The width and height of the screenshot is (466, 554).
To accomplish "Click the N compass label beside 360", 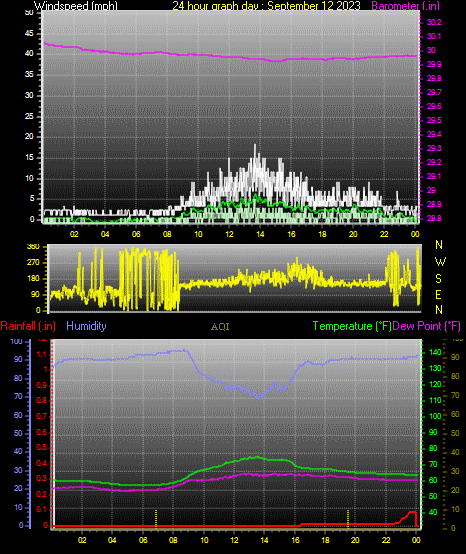I will (x=439, y=244).
